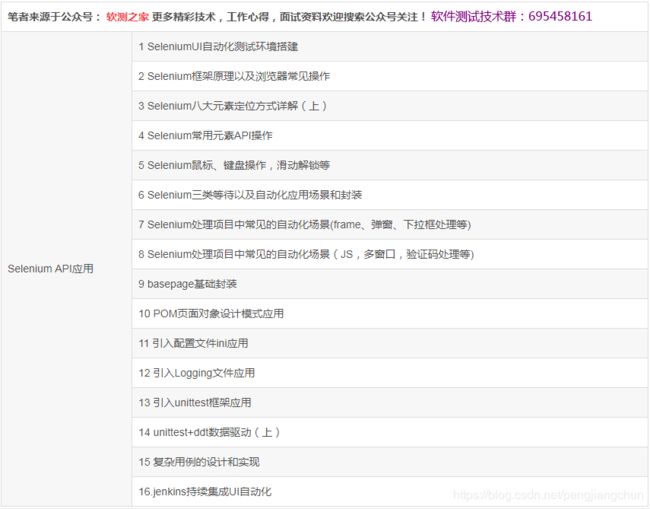Click row 9 basepage基础封装
This screenshot has width=650, height=509.
tap(390, 284)
